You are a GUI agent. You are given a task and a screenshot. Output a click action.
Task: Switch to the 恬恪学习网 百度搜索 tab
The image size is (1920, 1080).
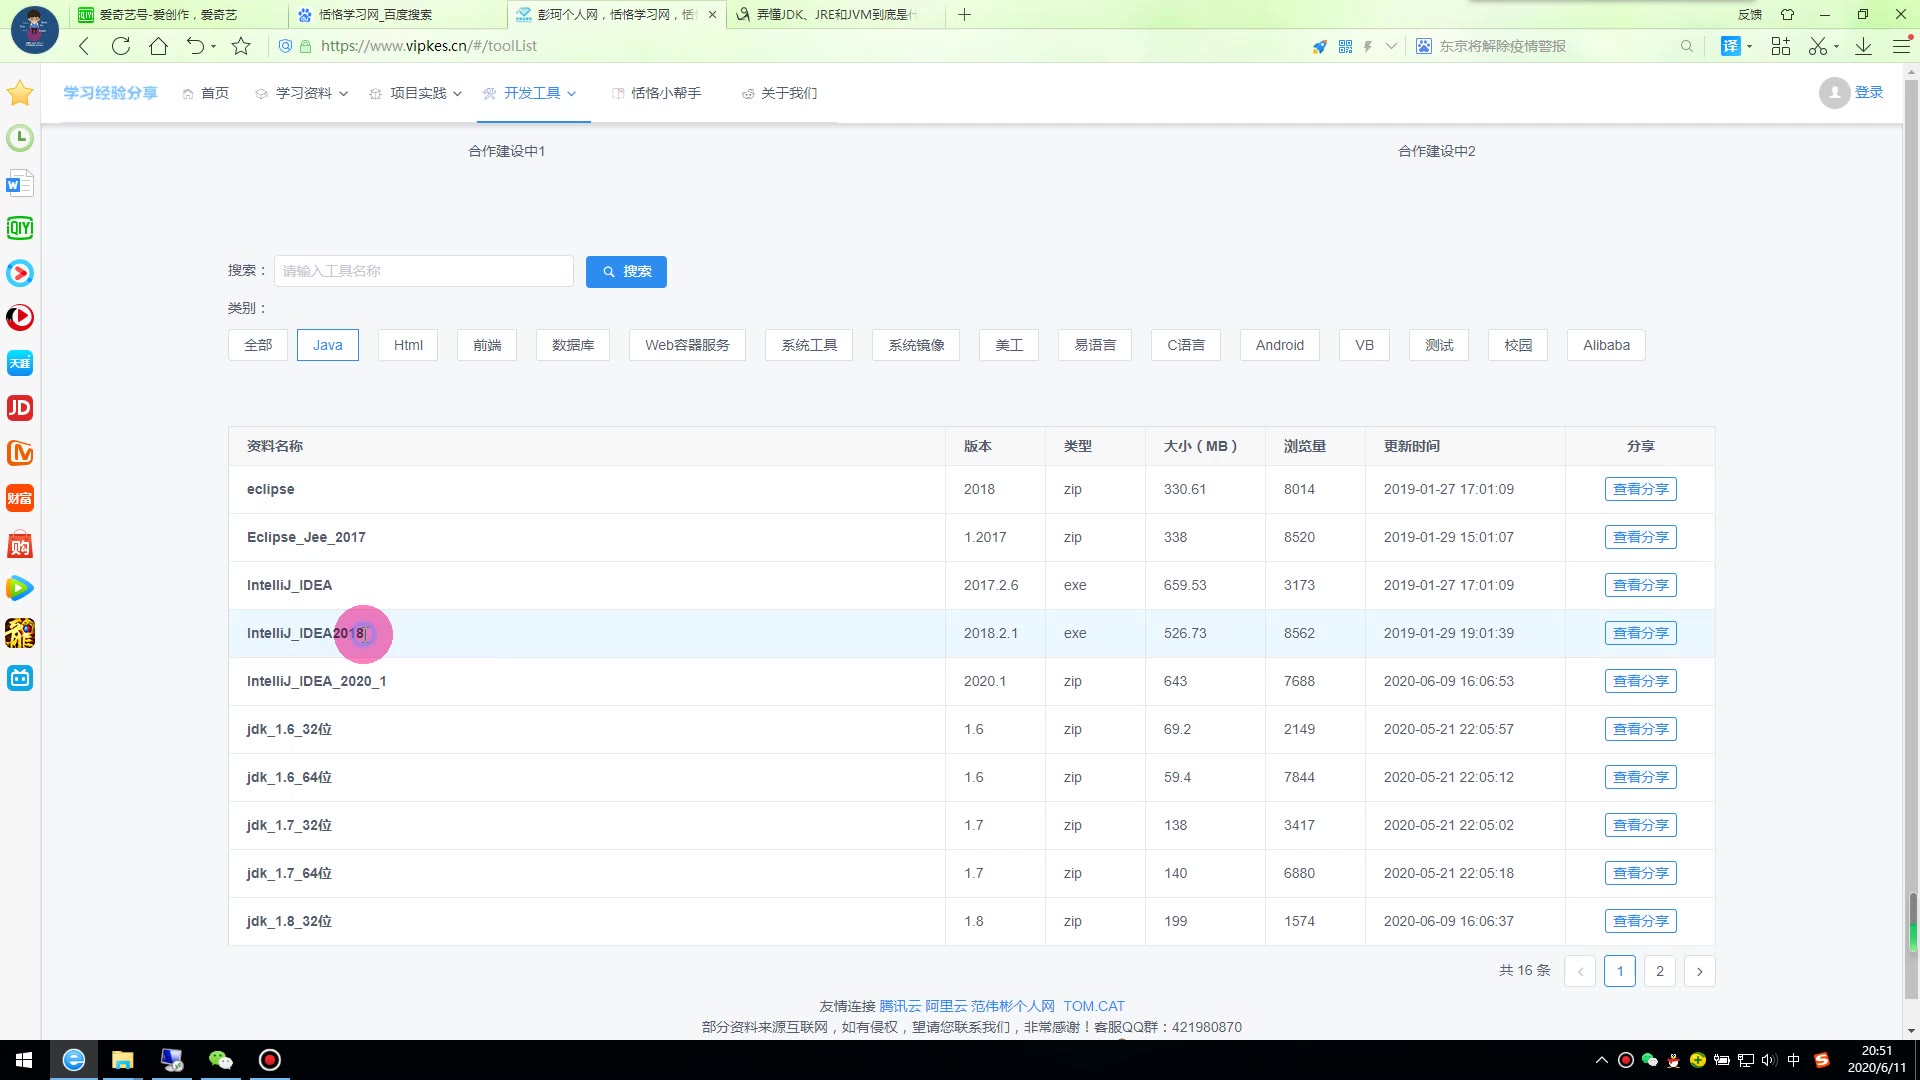[375, 15]
